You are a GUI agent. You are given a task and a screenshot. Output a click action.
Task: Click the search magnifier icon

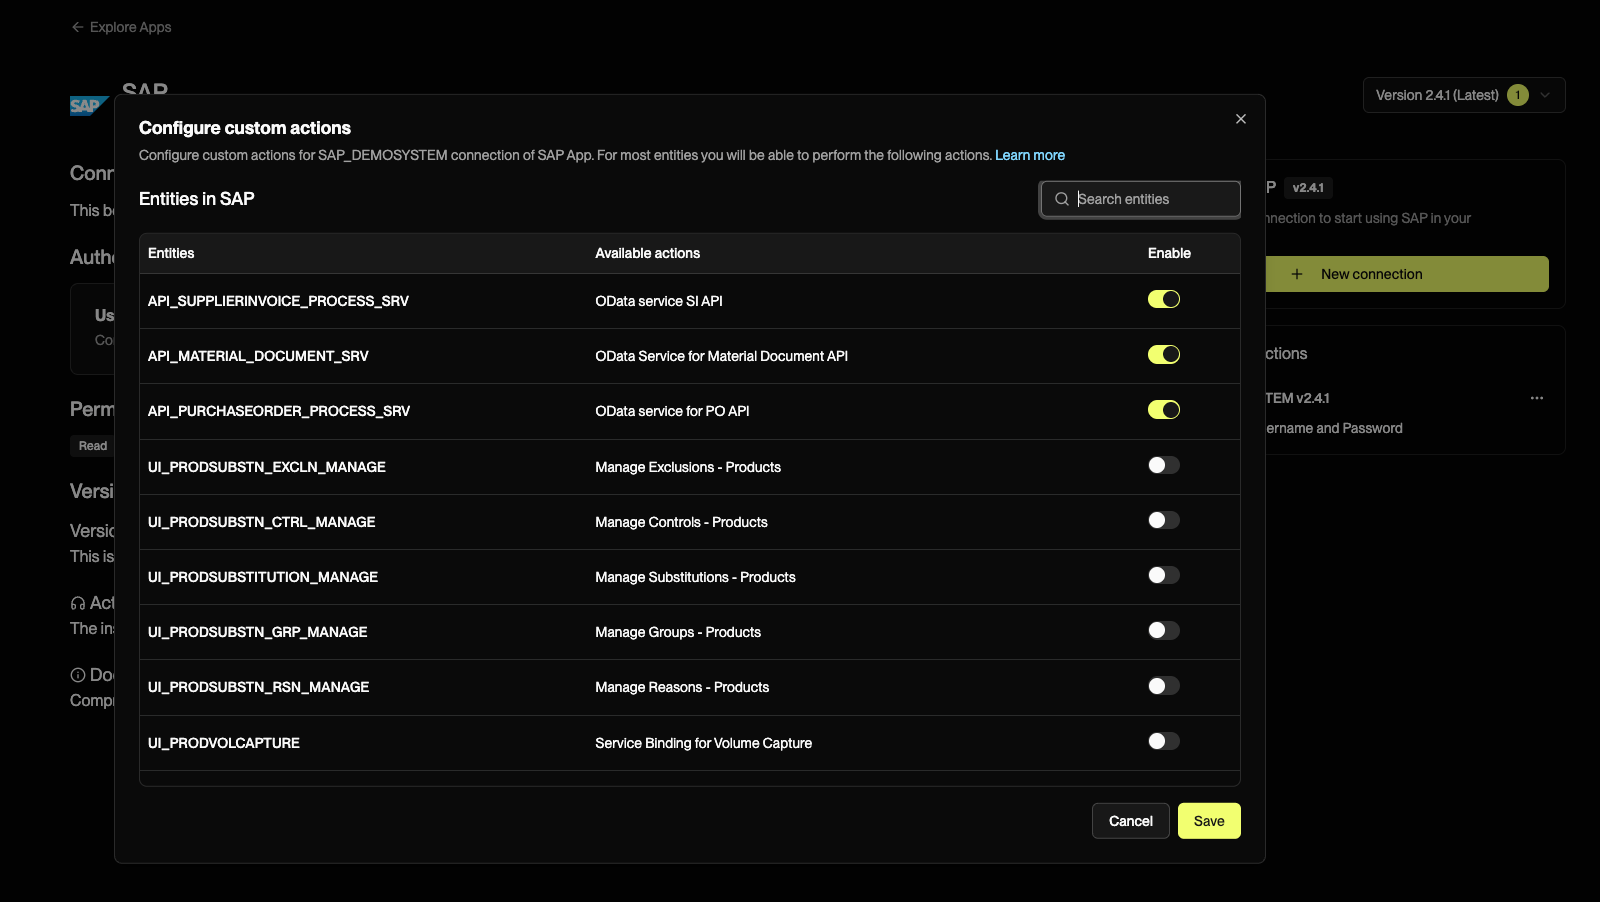point(1061,199)
